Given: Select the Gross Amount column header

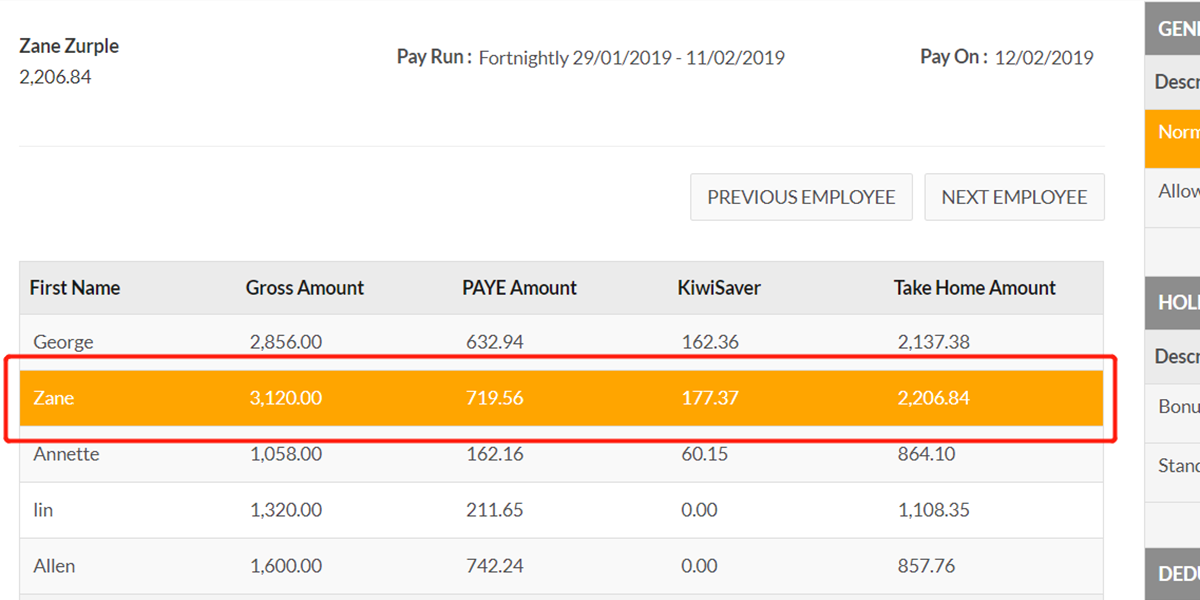Looking at the screenshot, I should pos(305,288).
